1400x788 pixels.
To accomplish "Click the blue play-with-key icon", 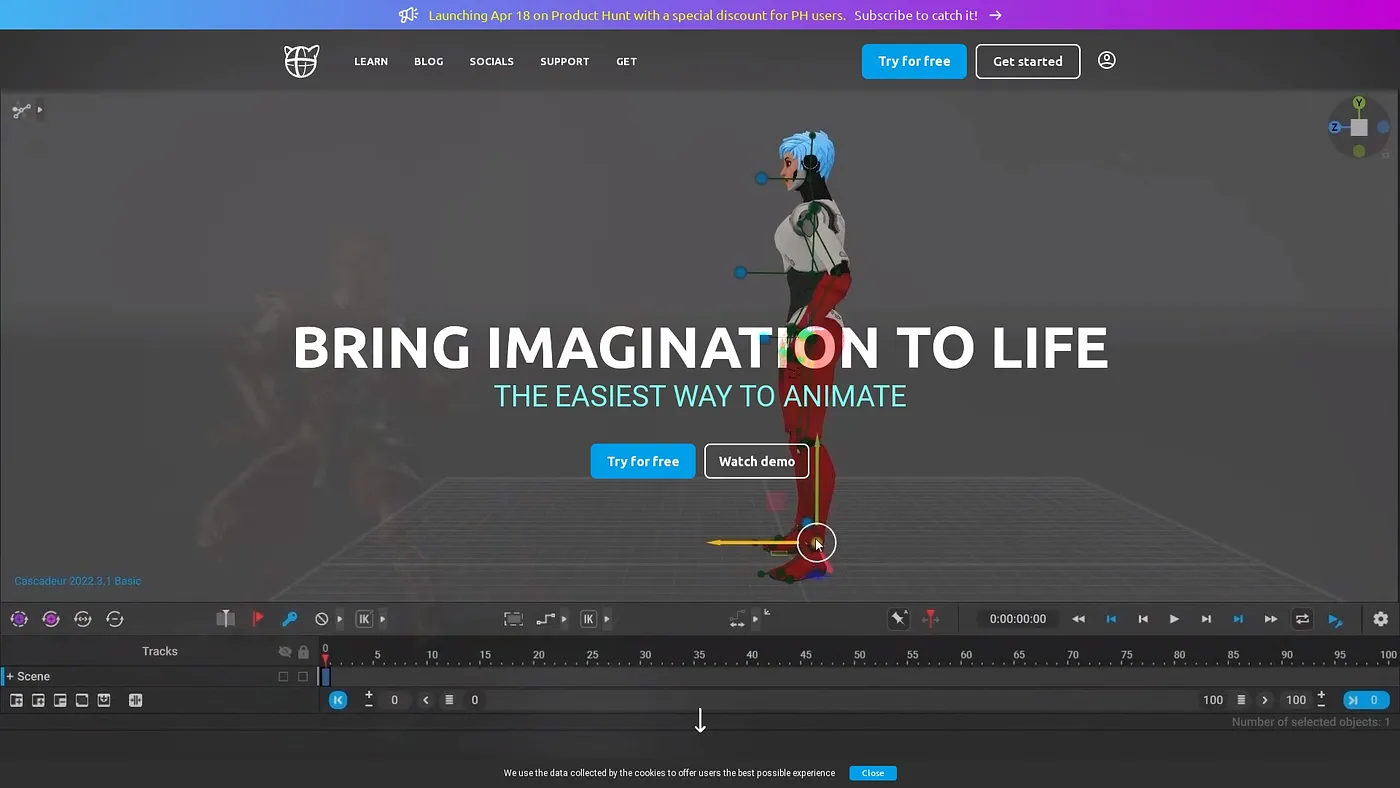I will point(1335,619).
